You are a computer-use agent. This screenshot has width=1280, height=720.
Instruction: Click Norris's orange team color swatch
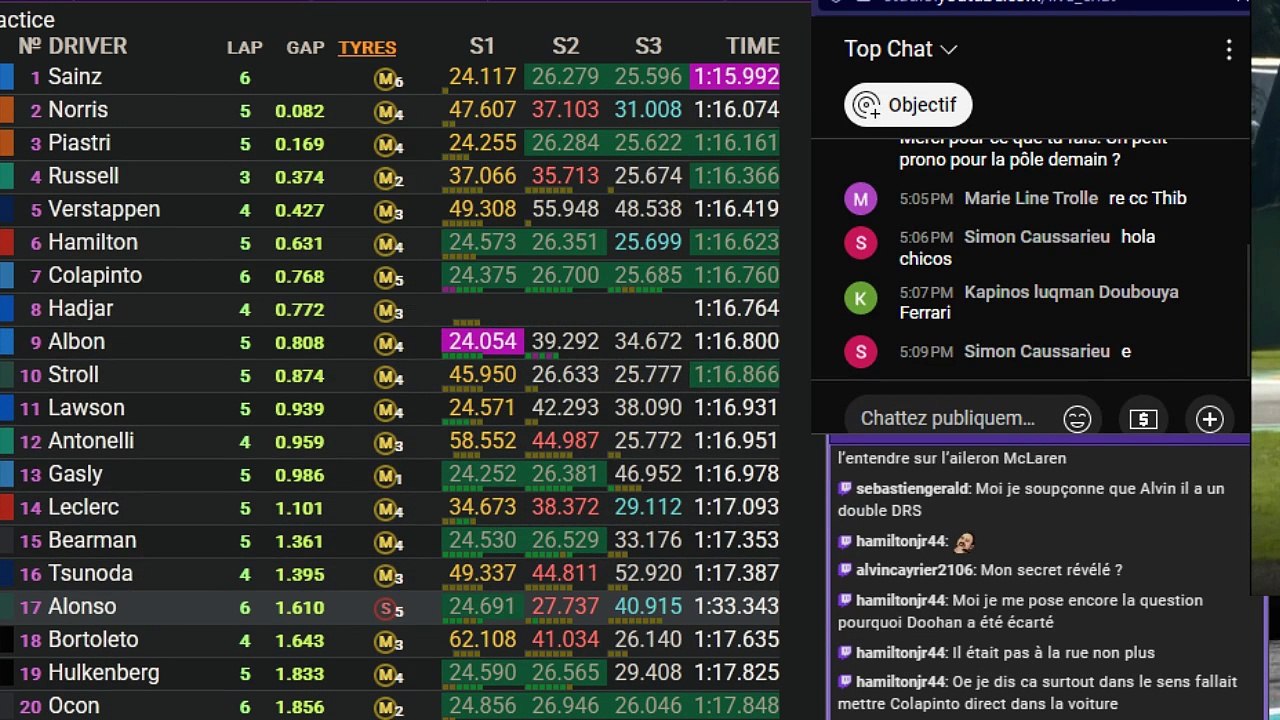click(x=6, y=110)
